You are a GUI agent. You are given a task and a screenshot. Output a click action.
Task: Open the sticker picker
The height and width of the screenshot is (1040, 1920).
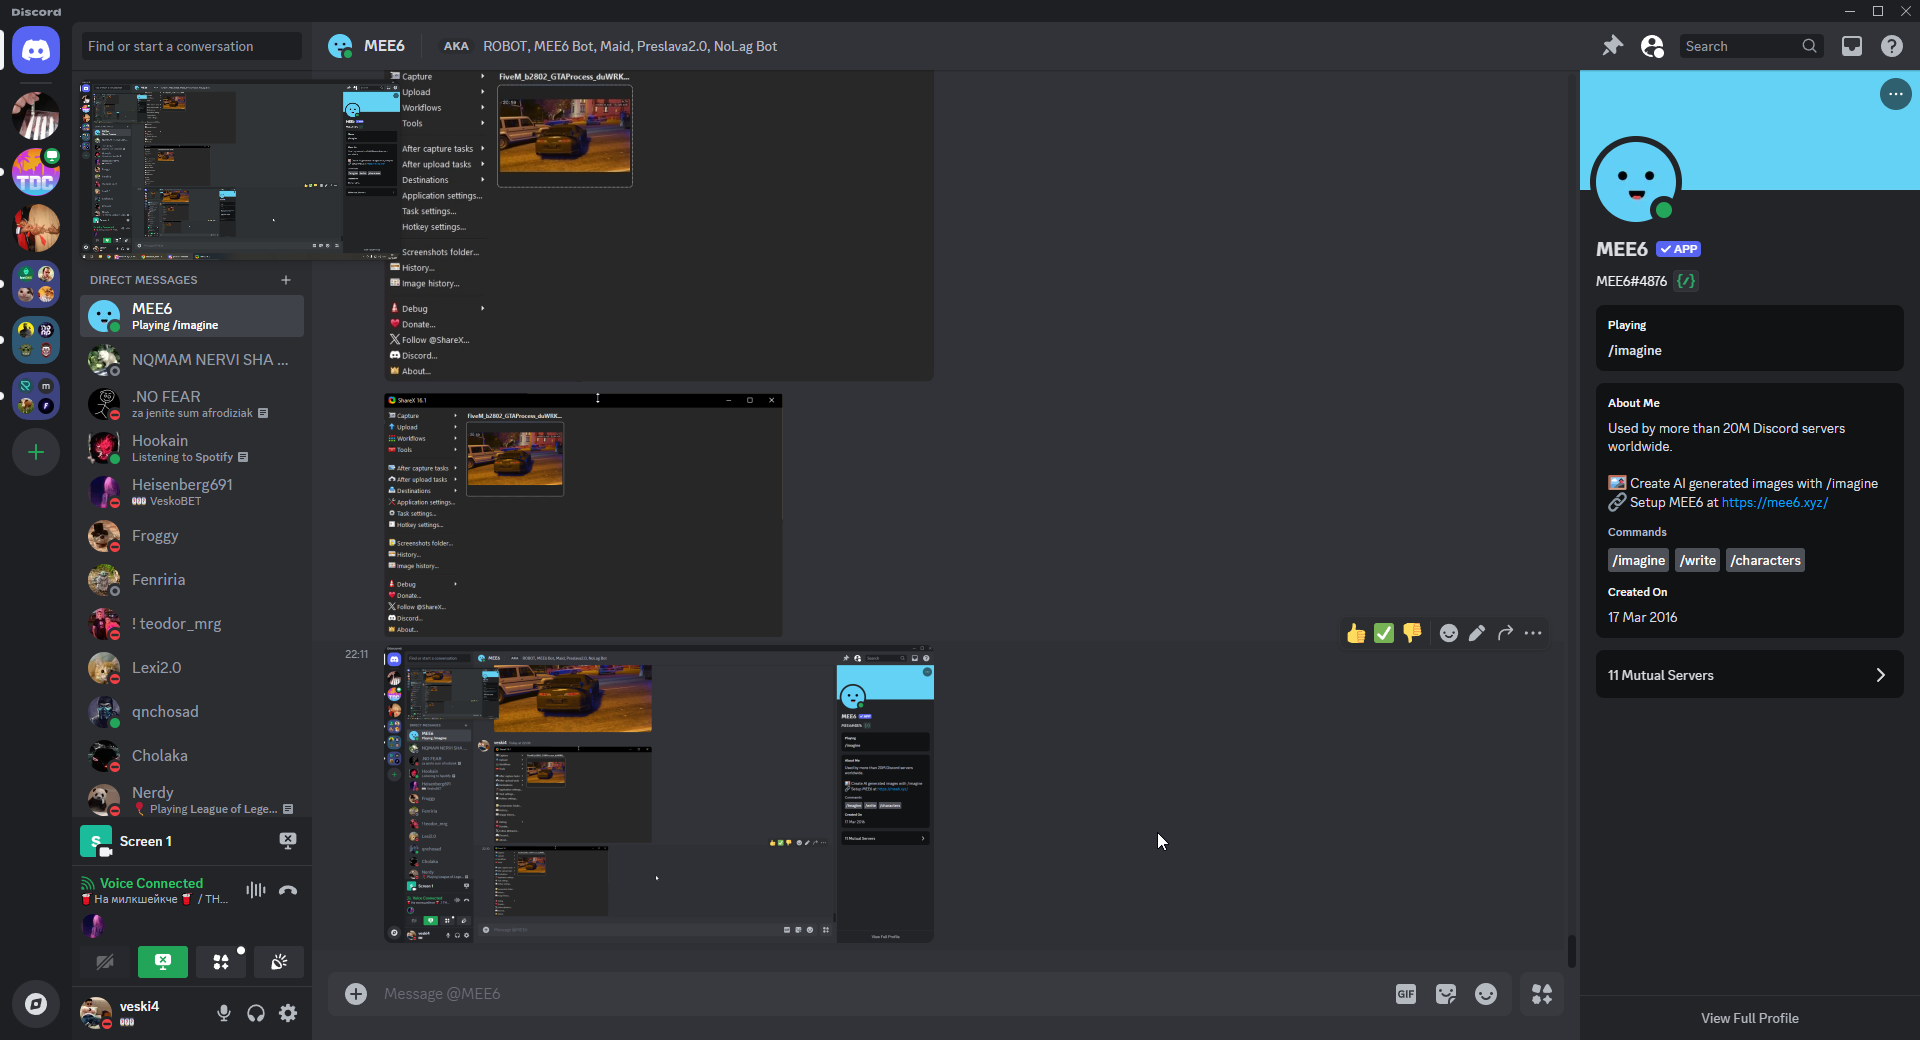[x=1446, y=993]
